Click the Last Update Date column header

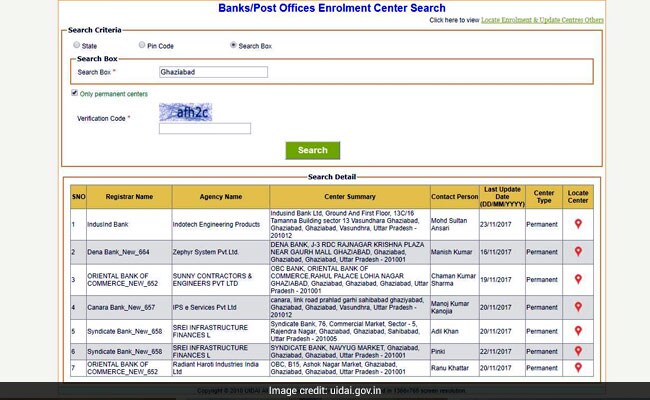pos(502,197)
